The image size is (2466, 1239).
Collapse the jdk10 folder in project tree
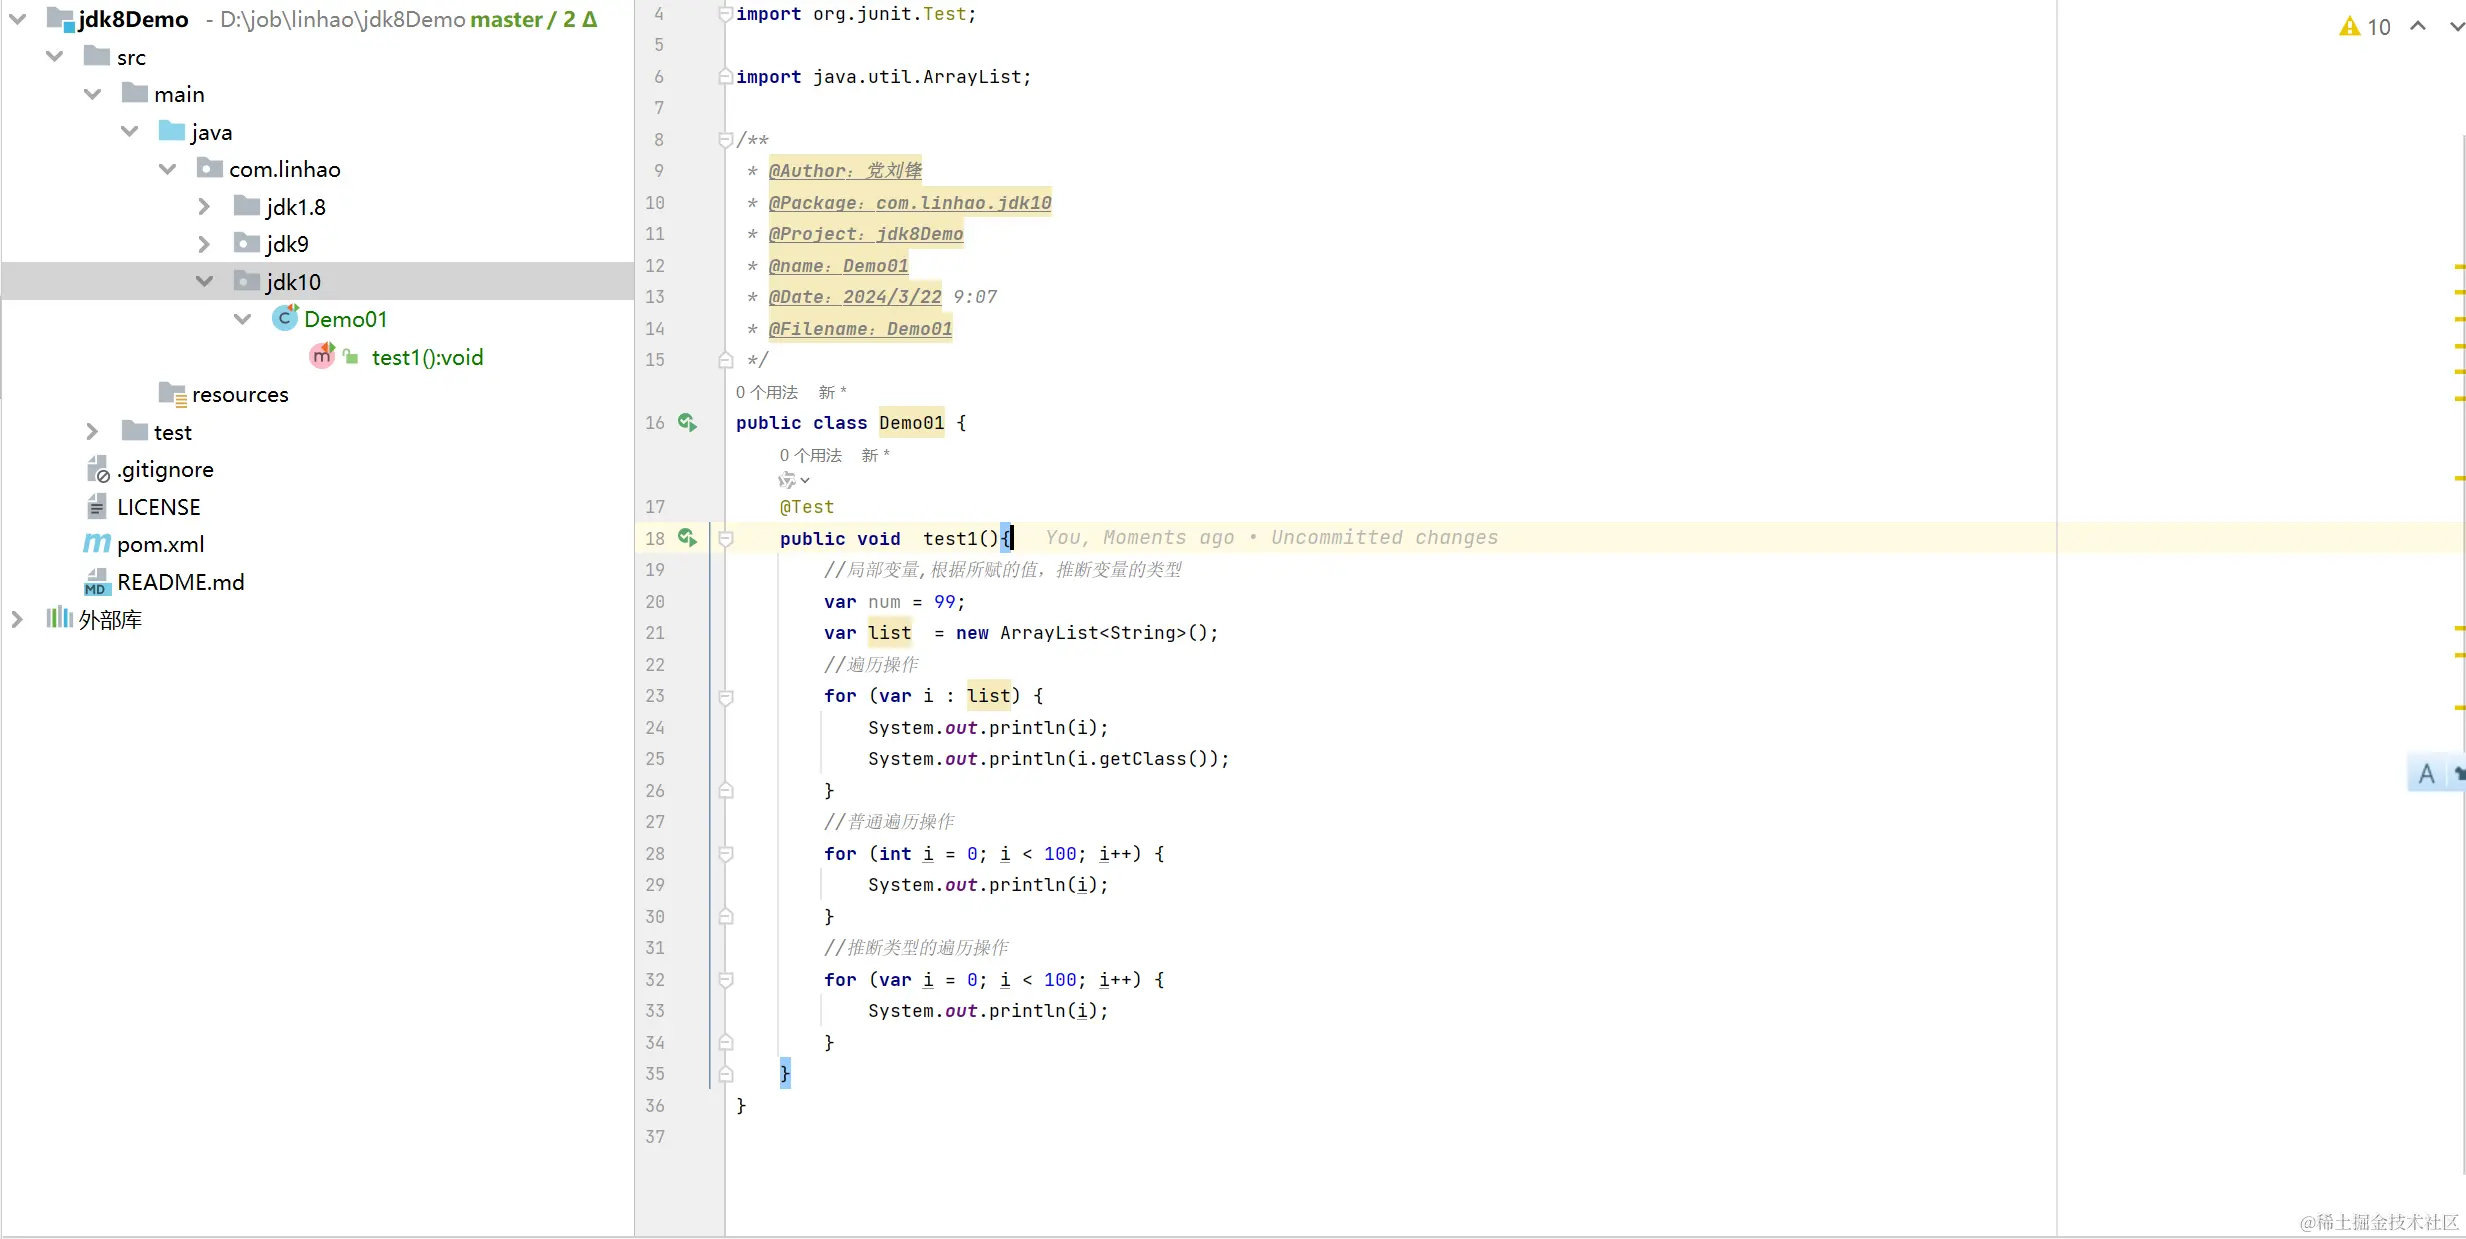pos(204,281)
